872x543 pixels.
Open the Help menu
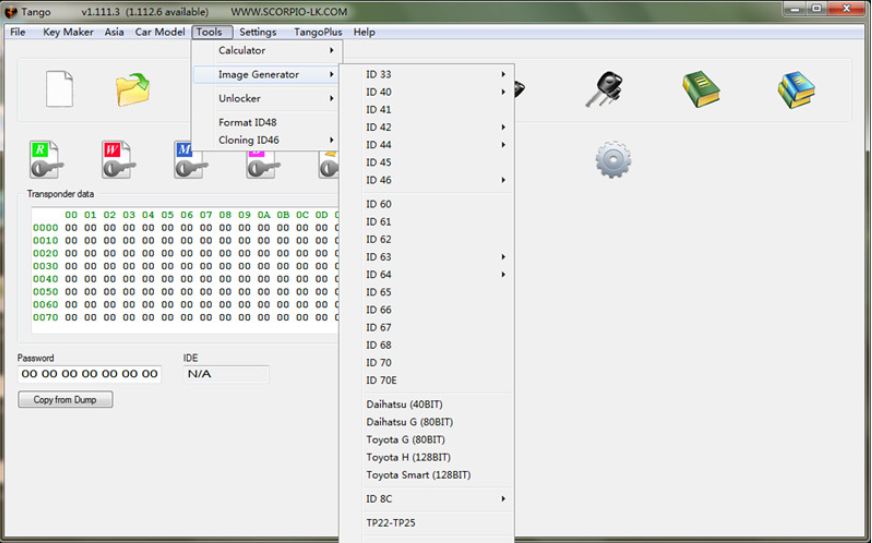coord(364,32)
